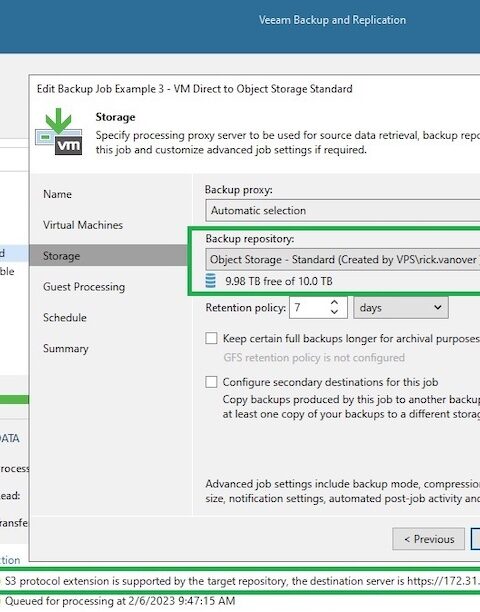
Task: Click the Previous button
Action: tap(428, 539)
